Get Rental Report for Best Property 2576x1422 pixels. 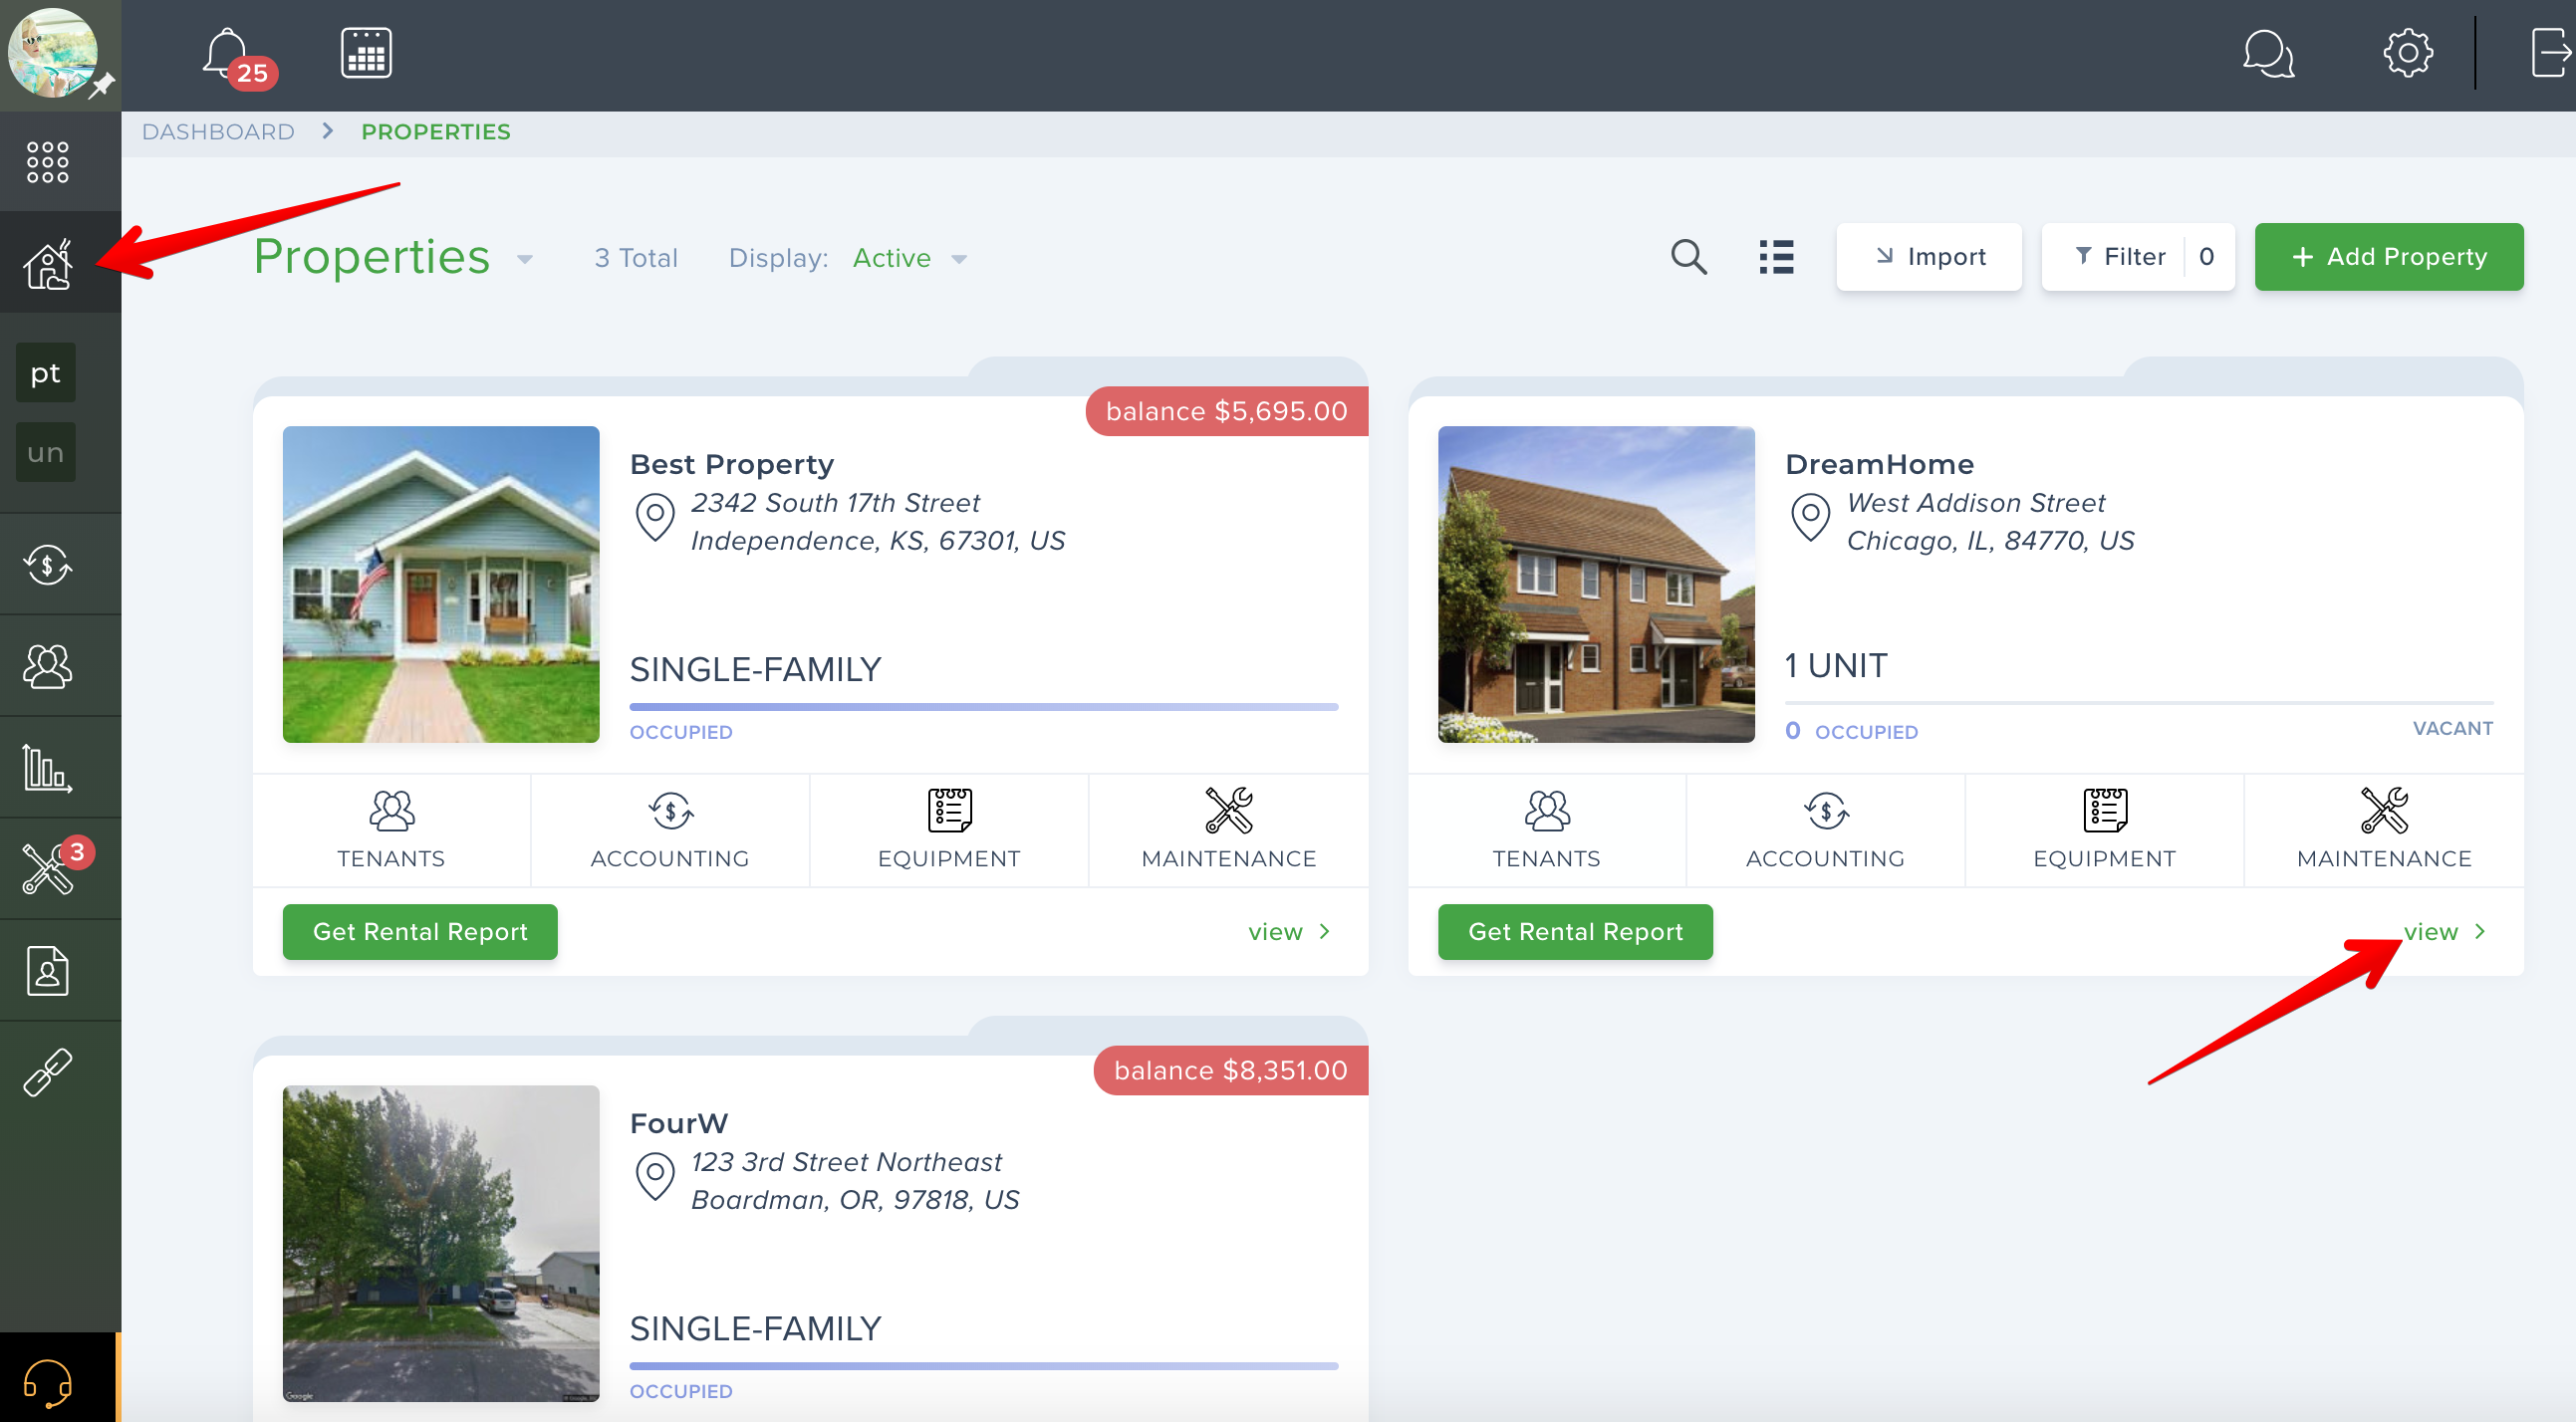[420, 931]
